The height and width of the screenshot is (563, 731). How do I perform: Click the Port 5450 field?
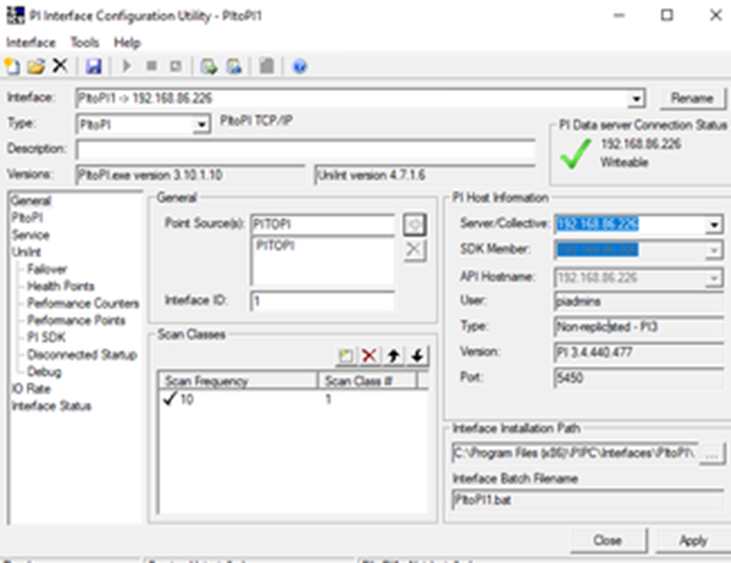tap(639, 377)
